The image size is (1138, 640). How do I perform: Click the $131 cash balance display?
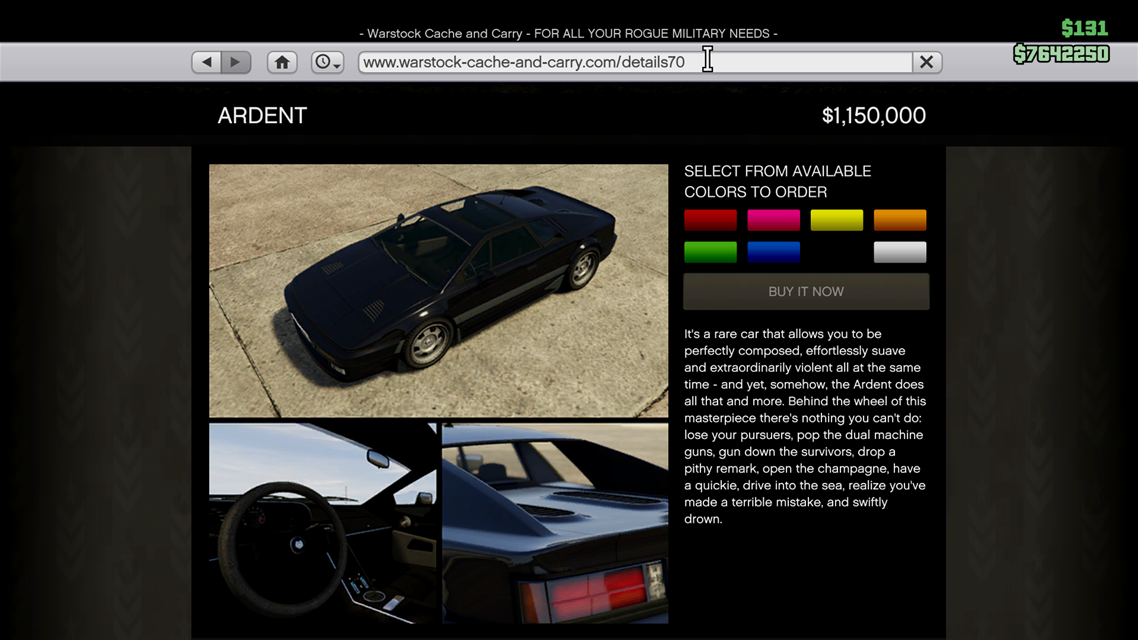1084,28
